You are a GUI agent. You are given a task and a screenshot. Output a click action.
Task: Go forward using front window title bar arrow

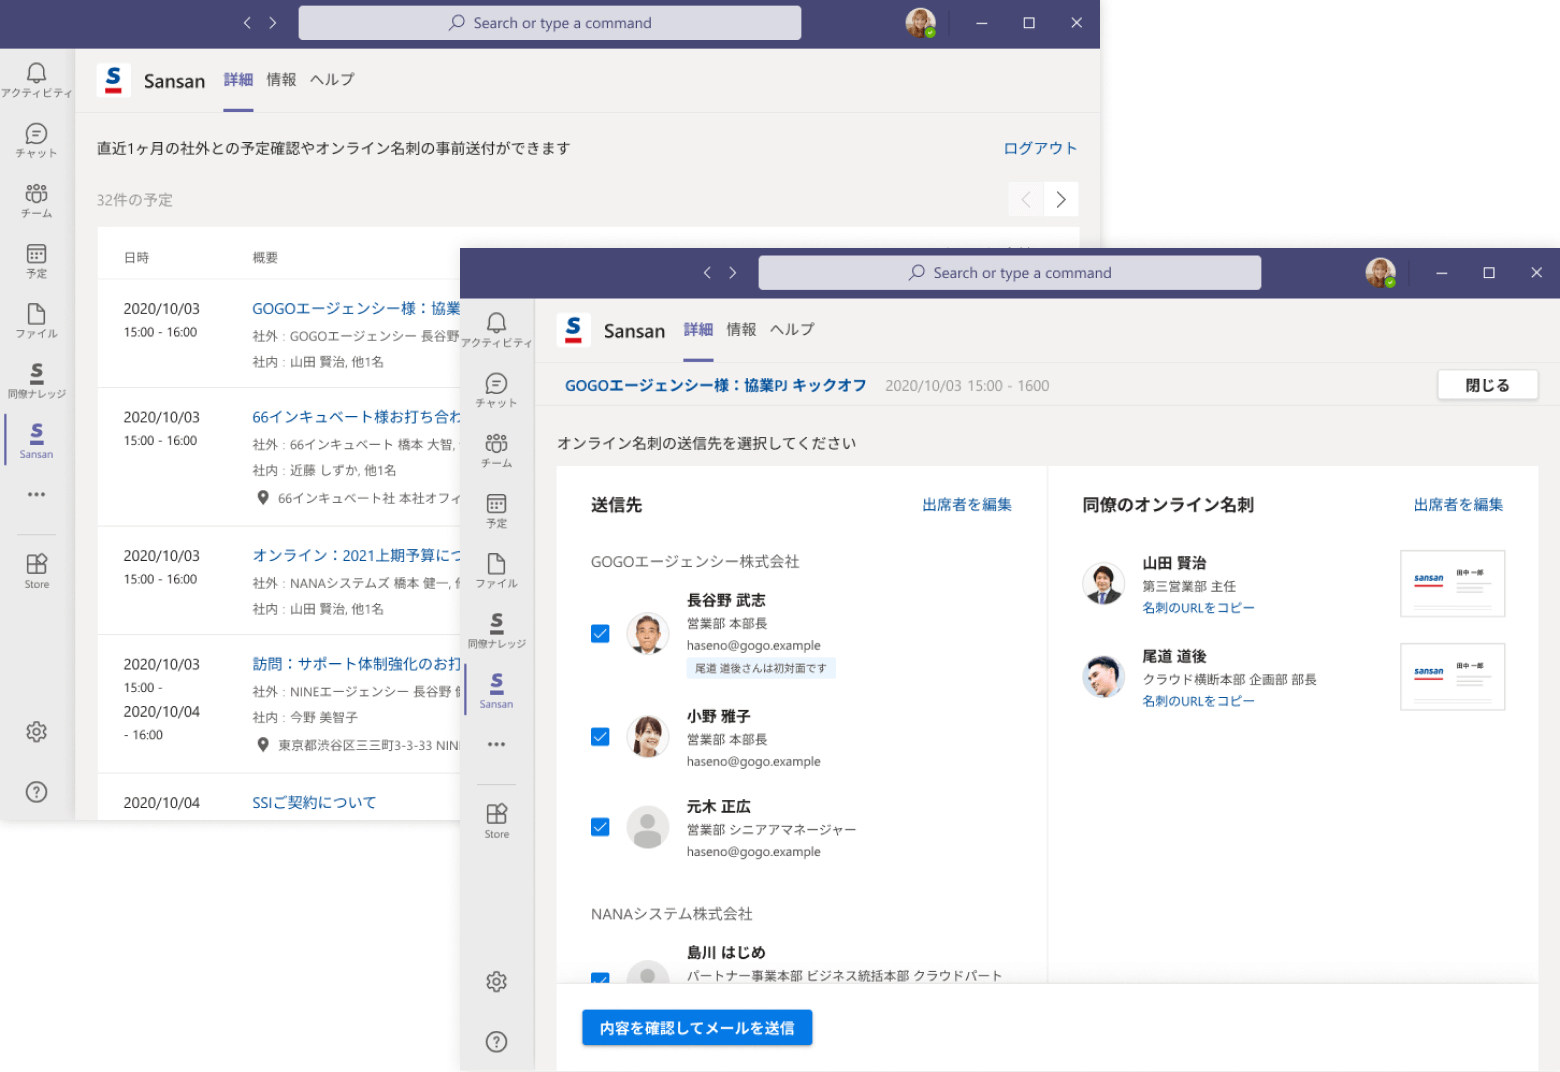point(732,272)
